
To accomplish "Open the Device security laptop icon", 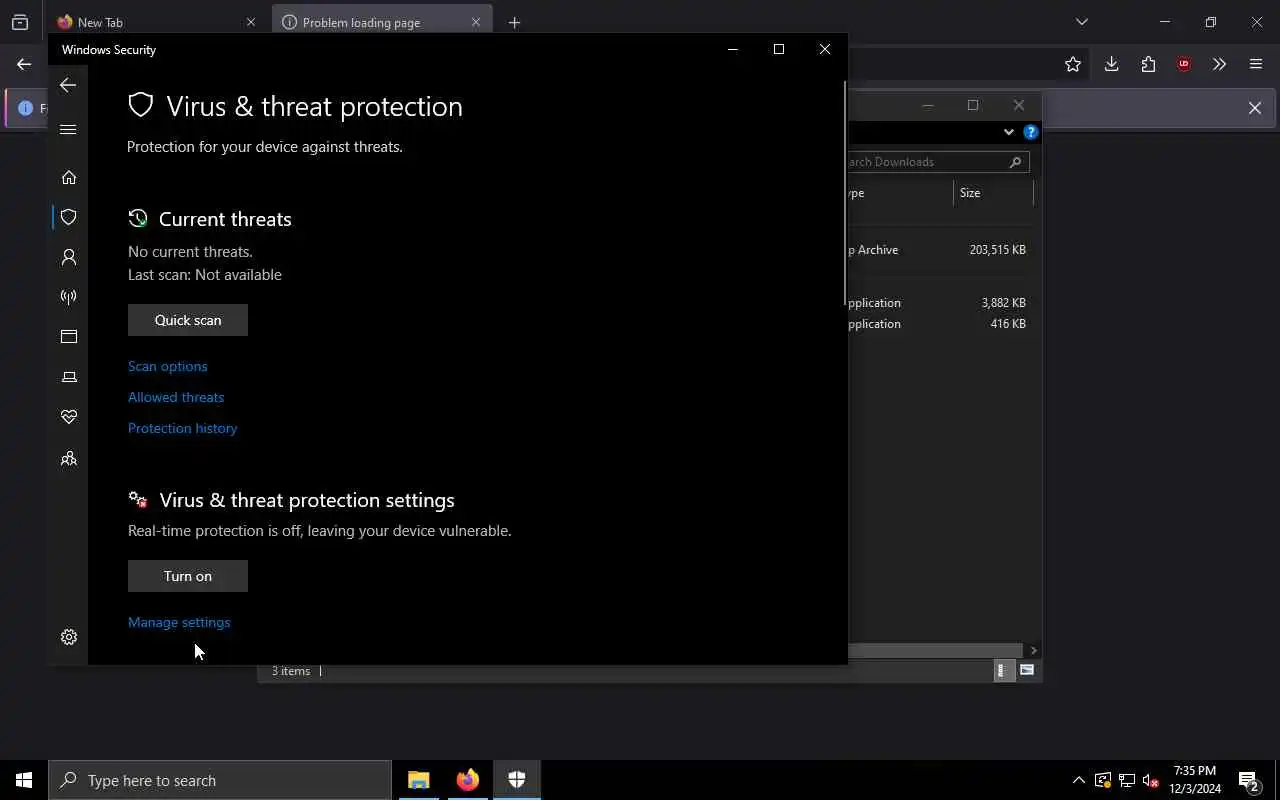I will pyautogui.click(x=69, y=377).
